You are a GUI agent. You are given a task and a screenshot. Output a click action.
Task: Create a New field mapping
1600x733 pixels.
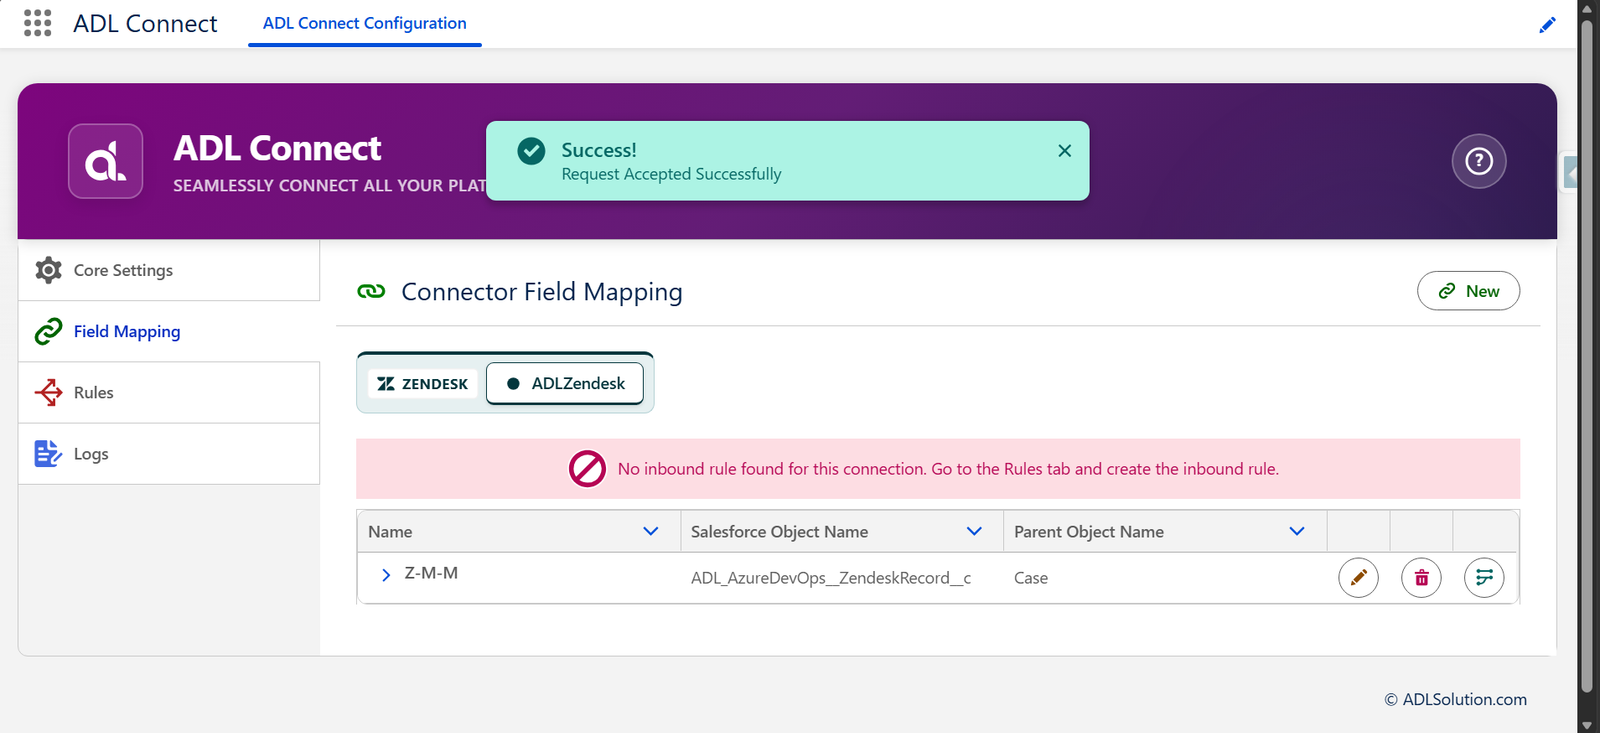pyautogui.click(x=1468, y=291)
